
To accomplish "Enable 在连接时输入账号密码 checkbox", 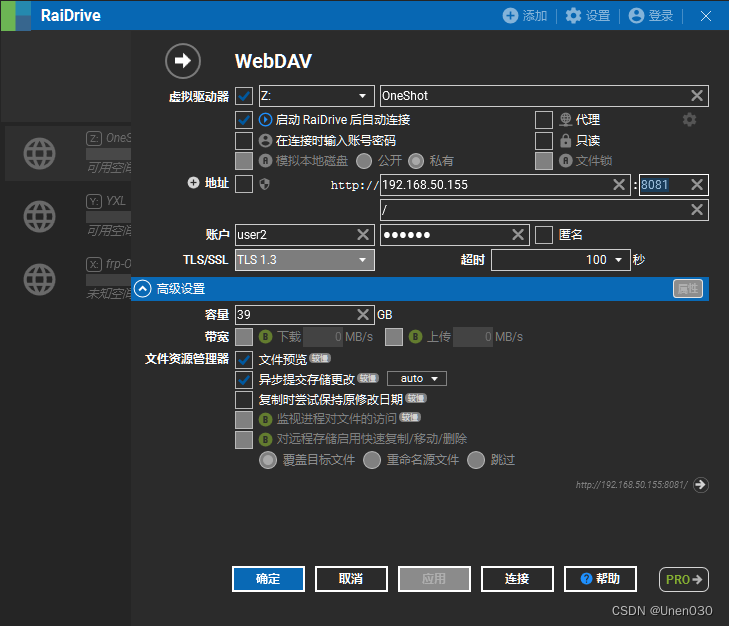I will 244,140.
